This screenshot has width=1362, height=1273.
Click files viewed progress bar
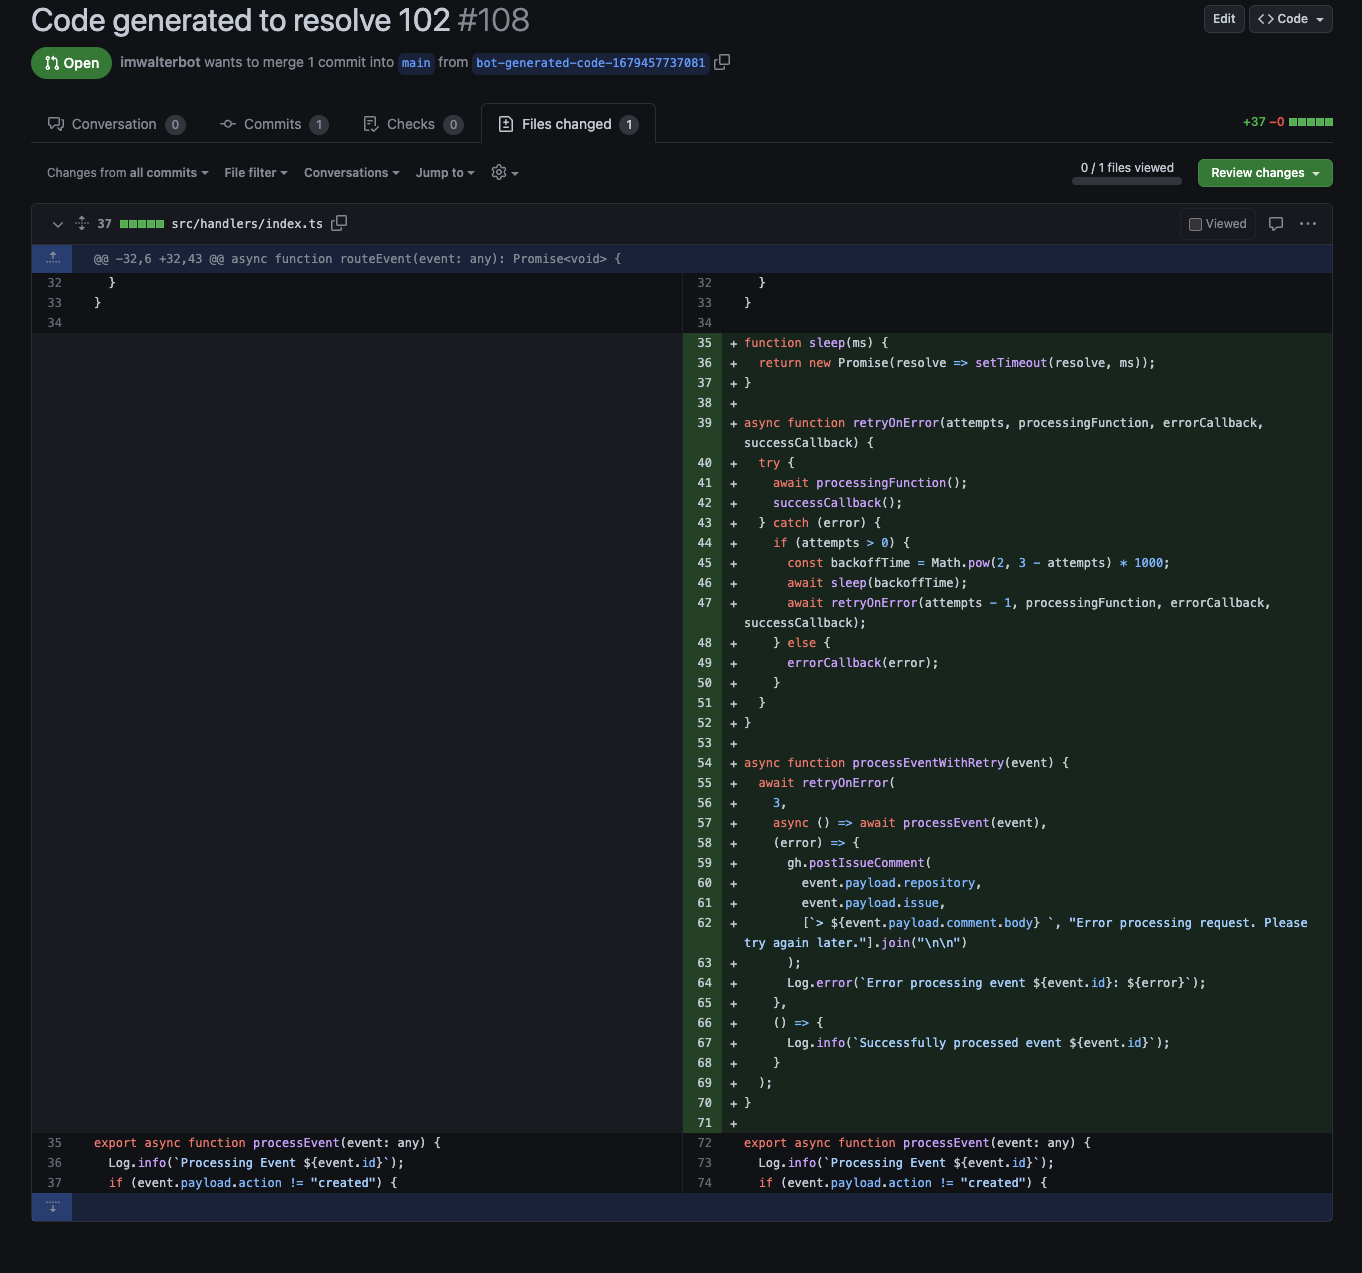pyautogui.click(x=1127, y=181)
